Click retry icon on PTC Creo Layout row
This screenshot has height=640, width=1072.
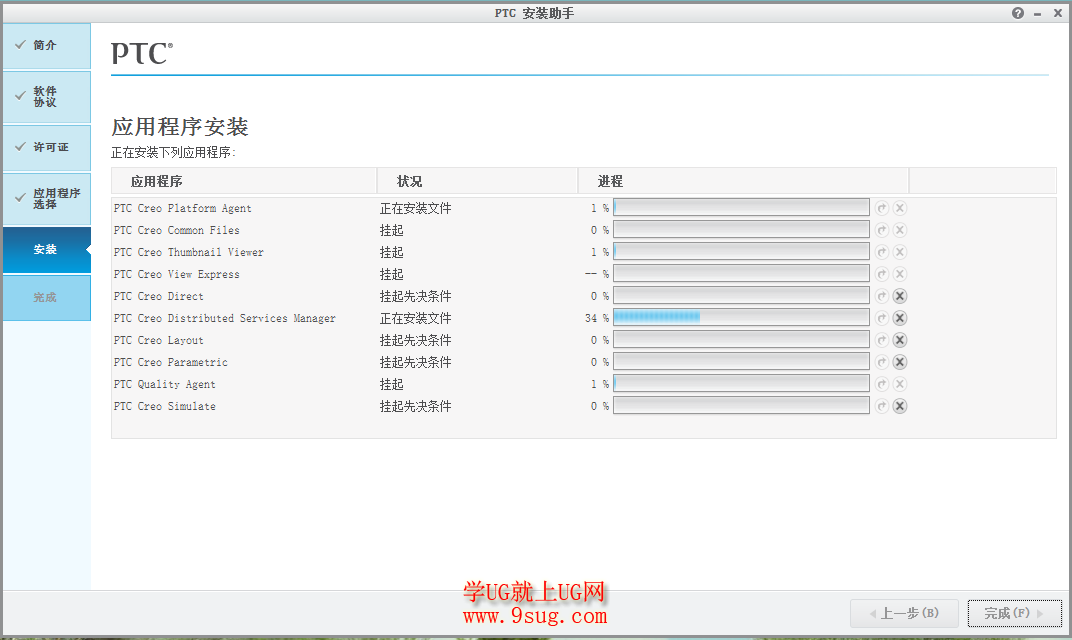click(882, 340)
